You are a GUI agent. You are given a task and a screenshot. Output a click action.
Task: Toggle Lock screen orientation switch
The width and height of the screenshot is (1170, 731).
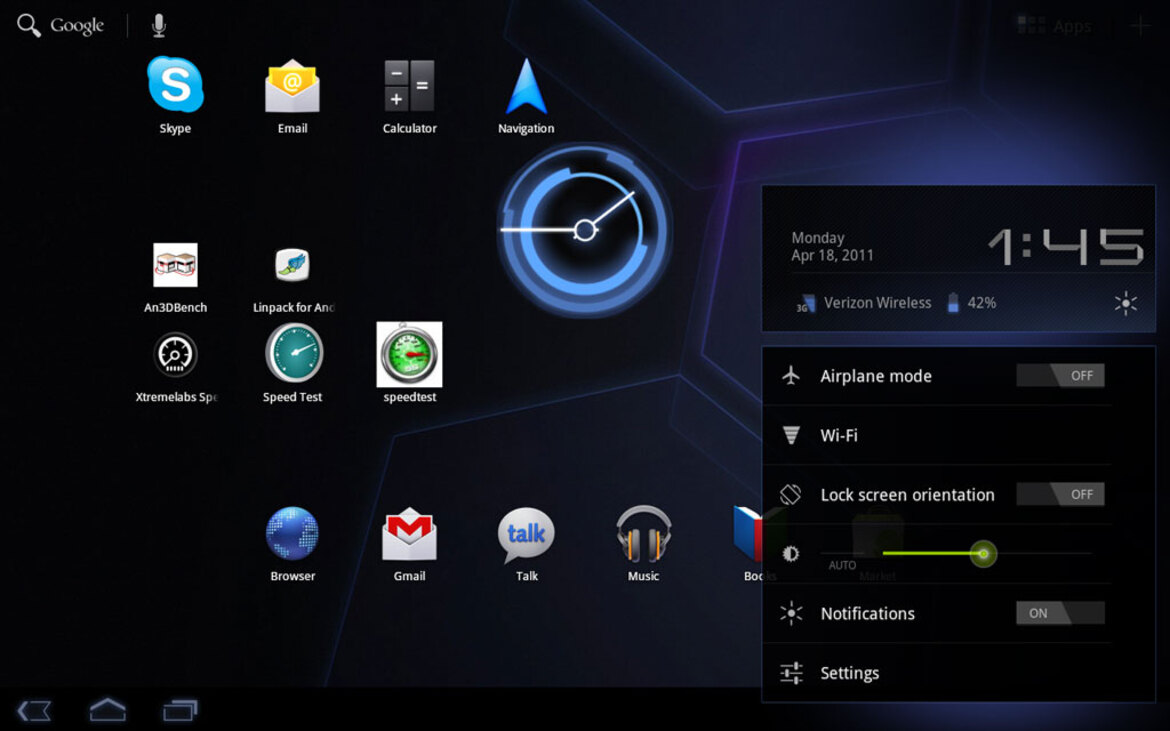(x=1060, y=495)
